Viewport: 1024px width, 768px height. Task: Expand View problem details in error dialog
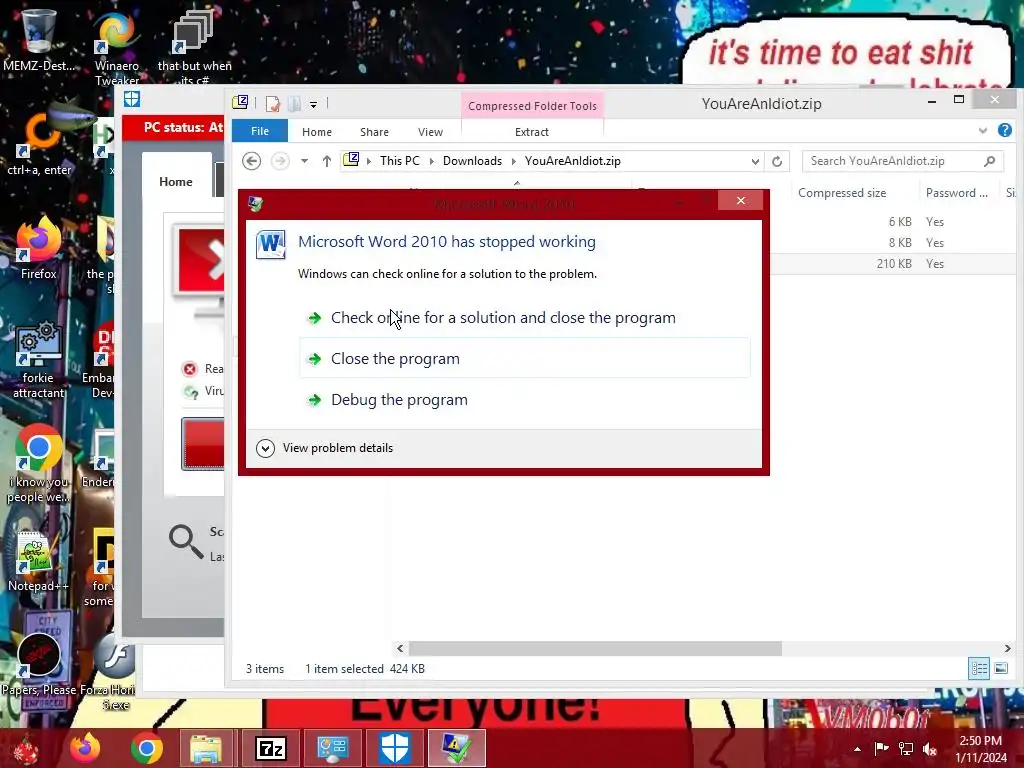[x=325, y=448]
